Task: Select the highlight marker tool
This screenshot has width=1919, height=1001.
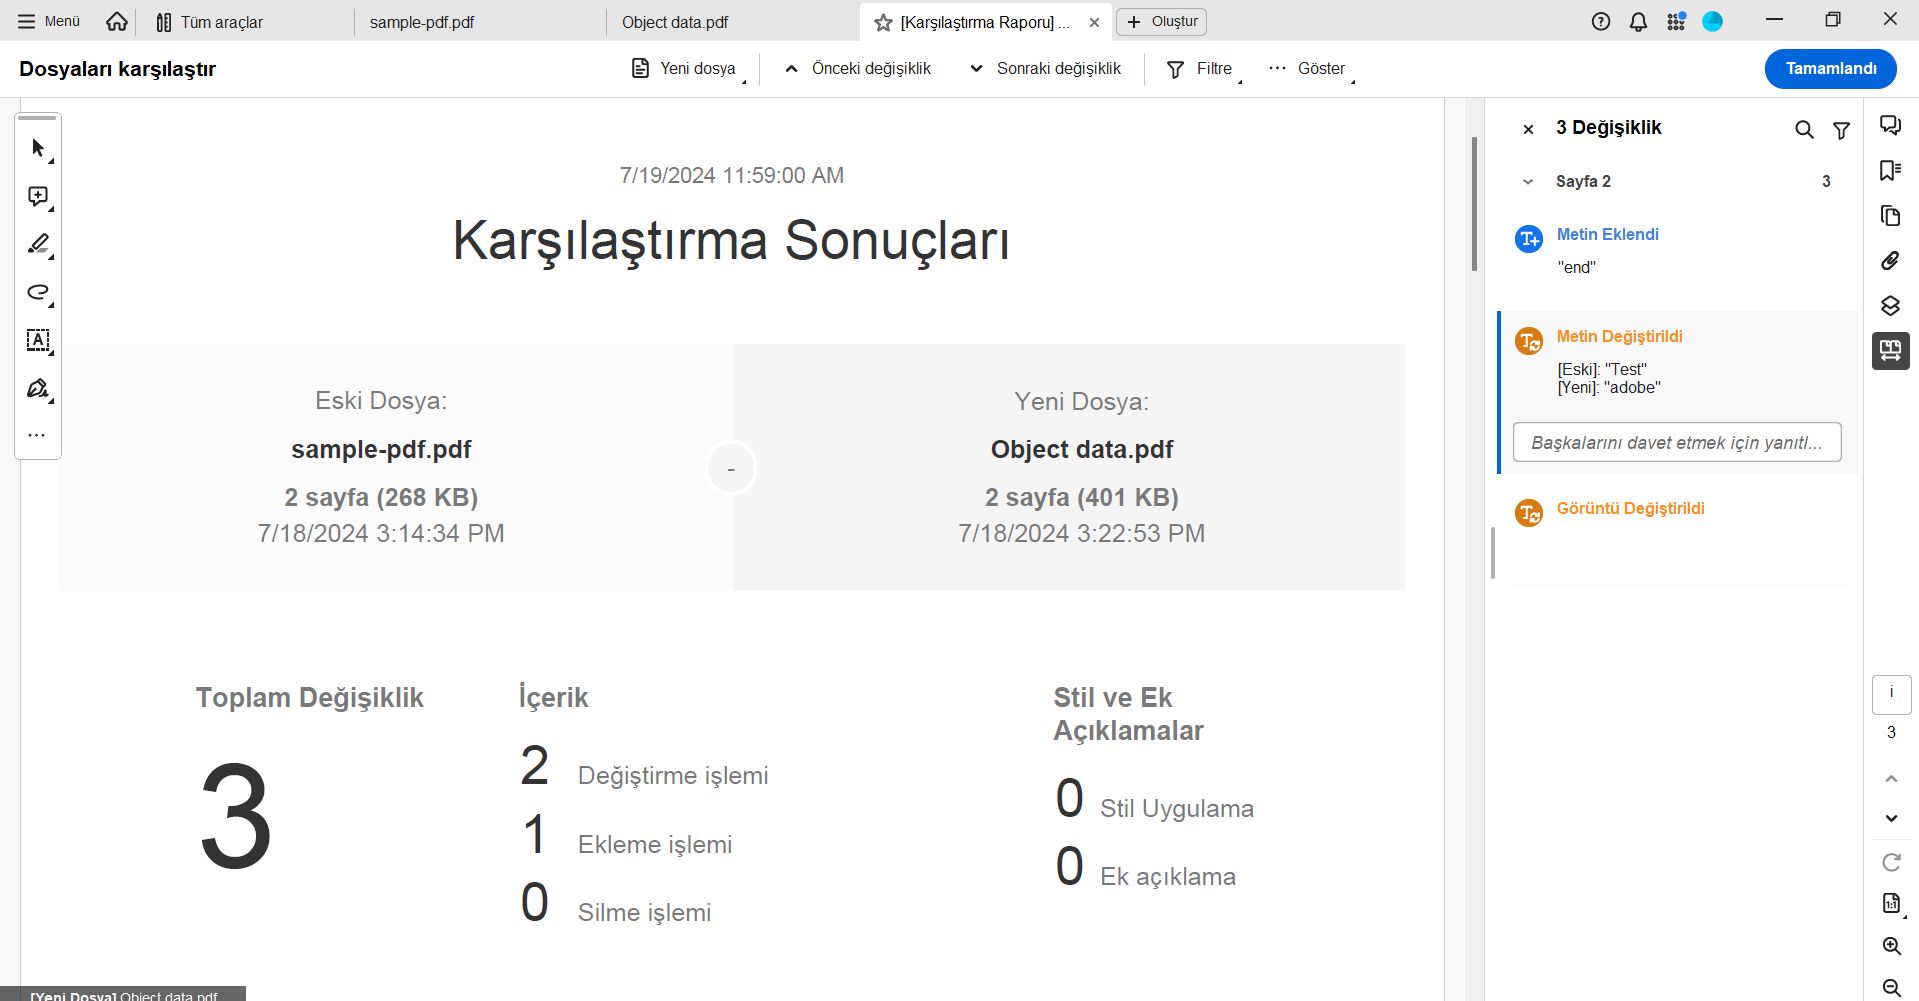Action: (37, 245)
